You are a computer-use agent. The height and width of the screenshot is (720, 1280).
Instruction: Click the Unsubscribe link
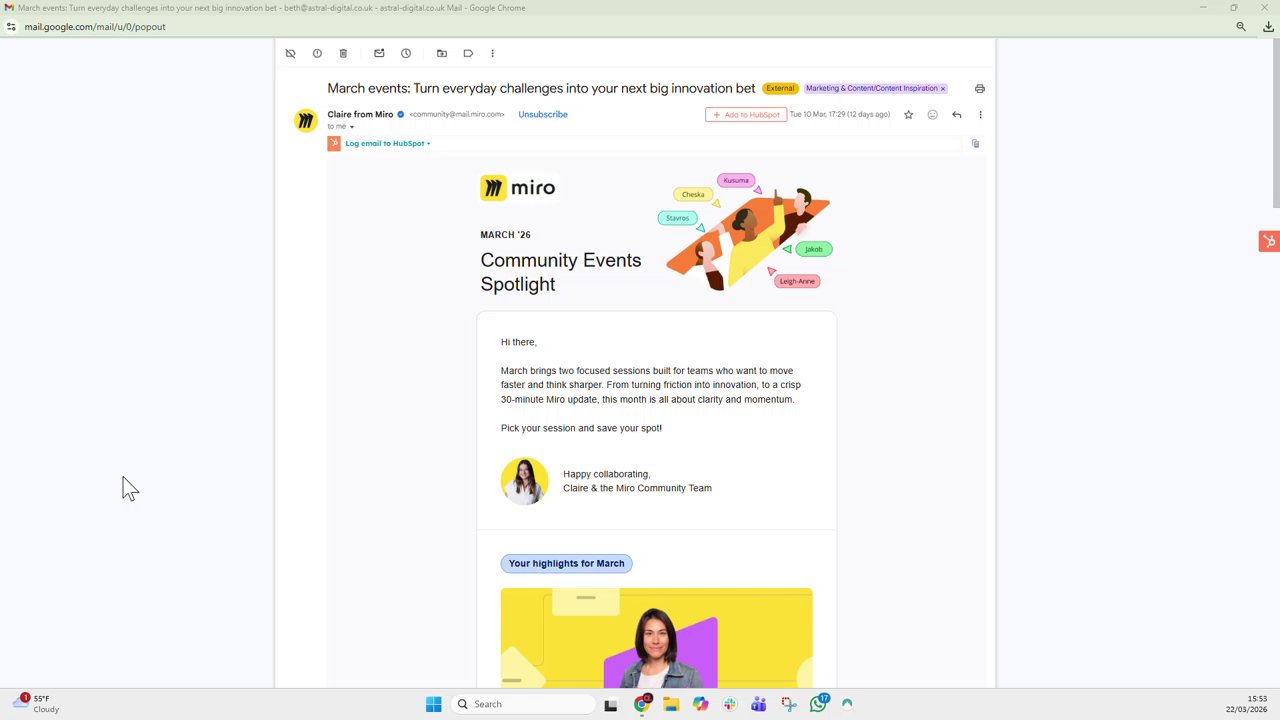coord(543,115)
